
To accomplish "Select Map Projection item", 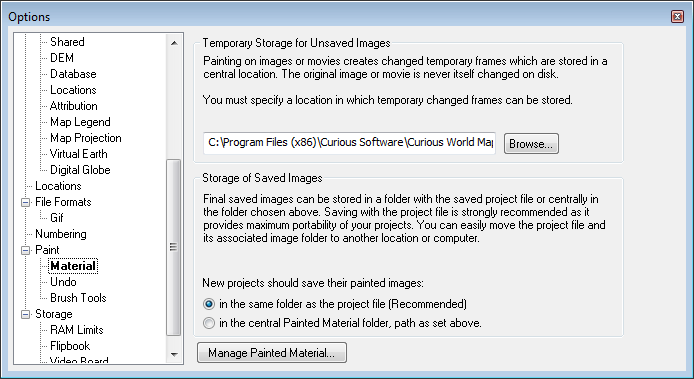I will click(x=86, y=138).
